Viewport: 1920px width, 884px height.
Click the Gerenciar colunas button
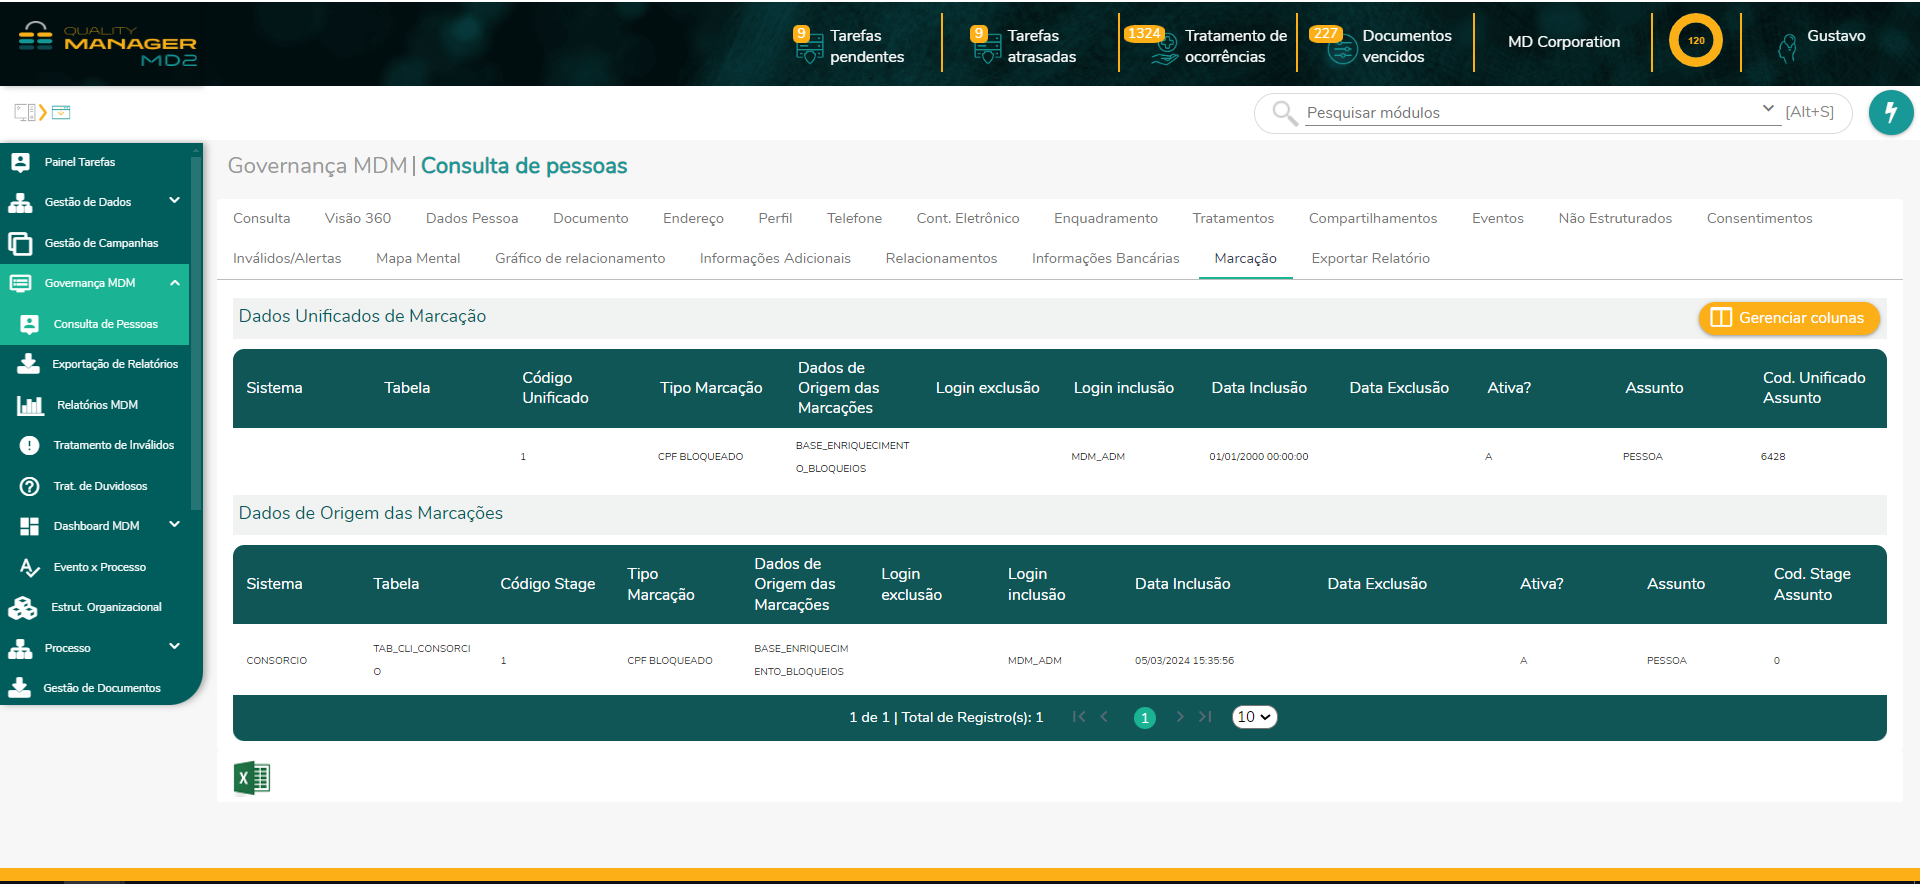pyautogui.click(x=1788, y=318)
